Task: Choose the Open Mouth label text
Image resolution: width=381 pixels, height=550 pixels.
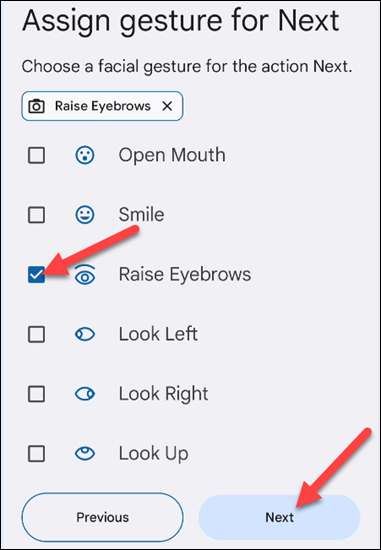Action: (x=172, y=155)
